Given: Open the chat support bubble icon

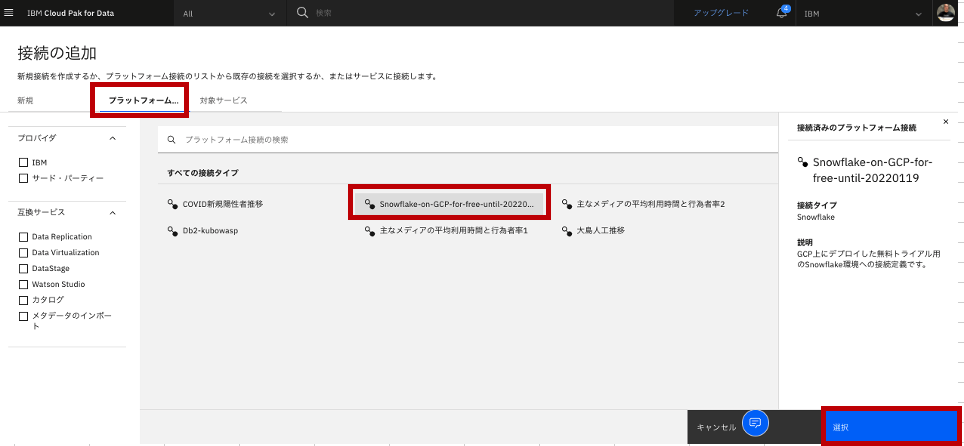Looking at the screenshot, I should coord(756,423).
